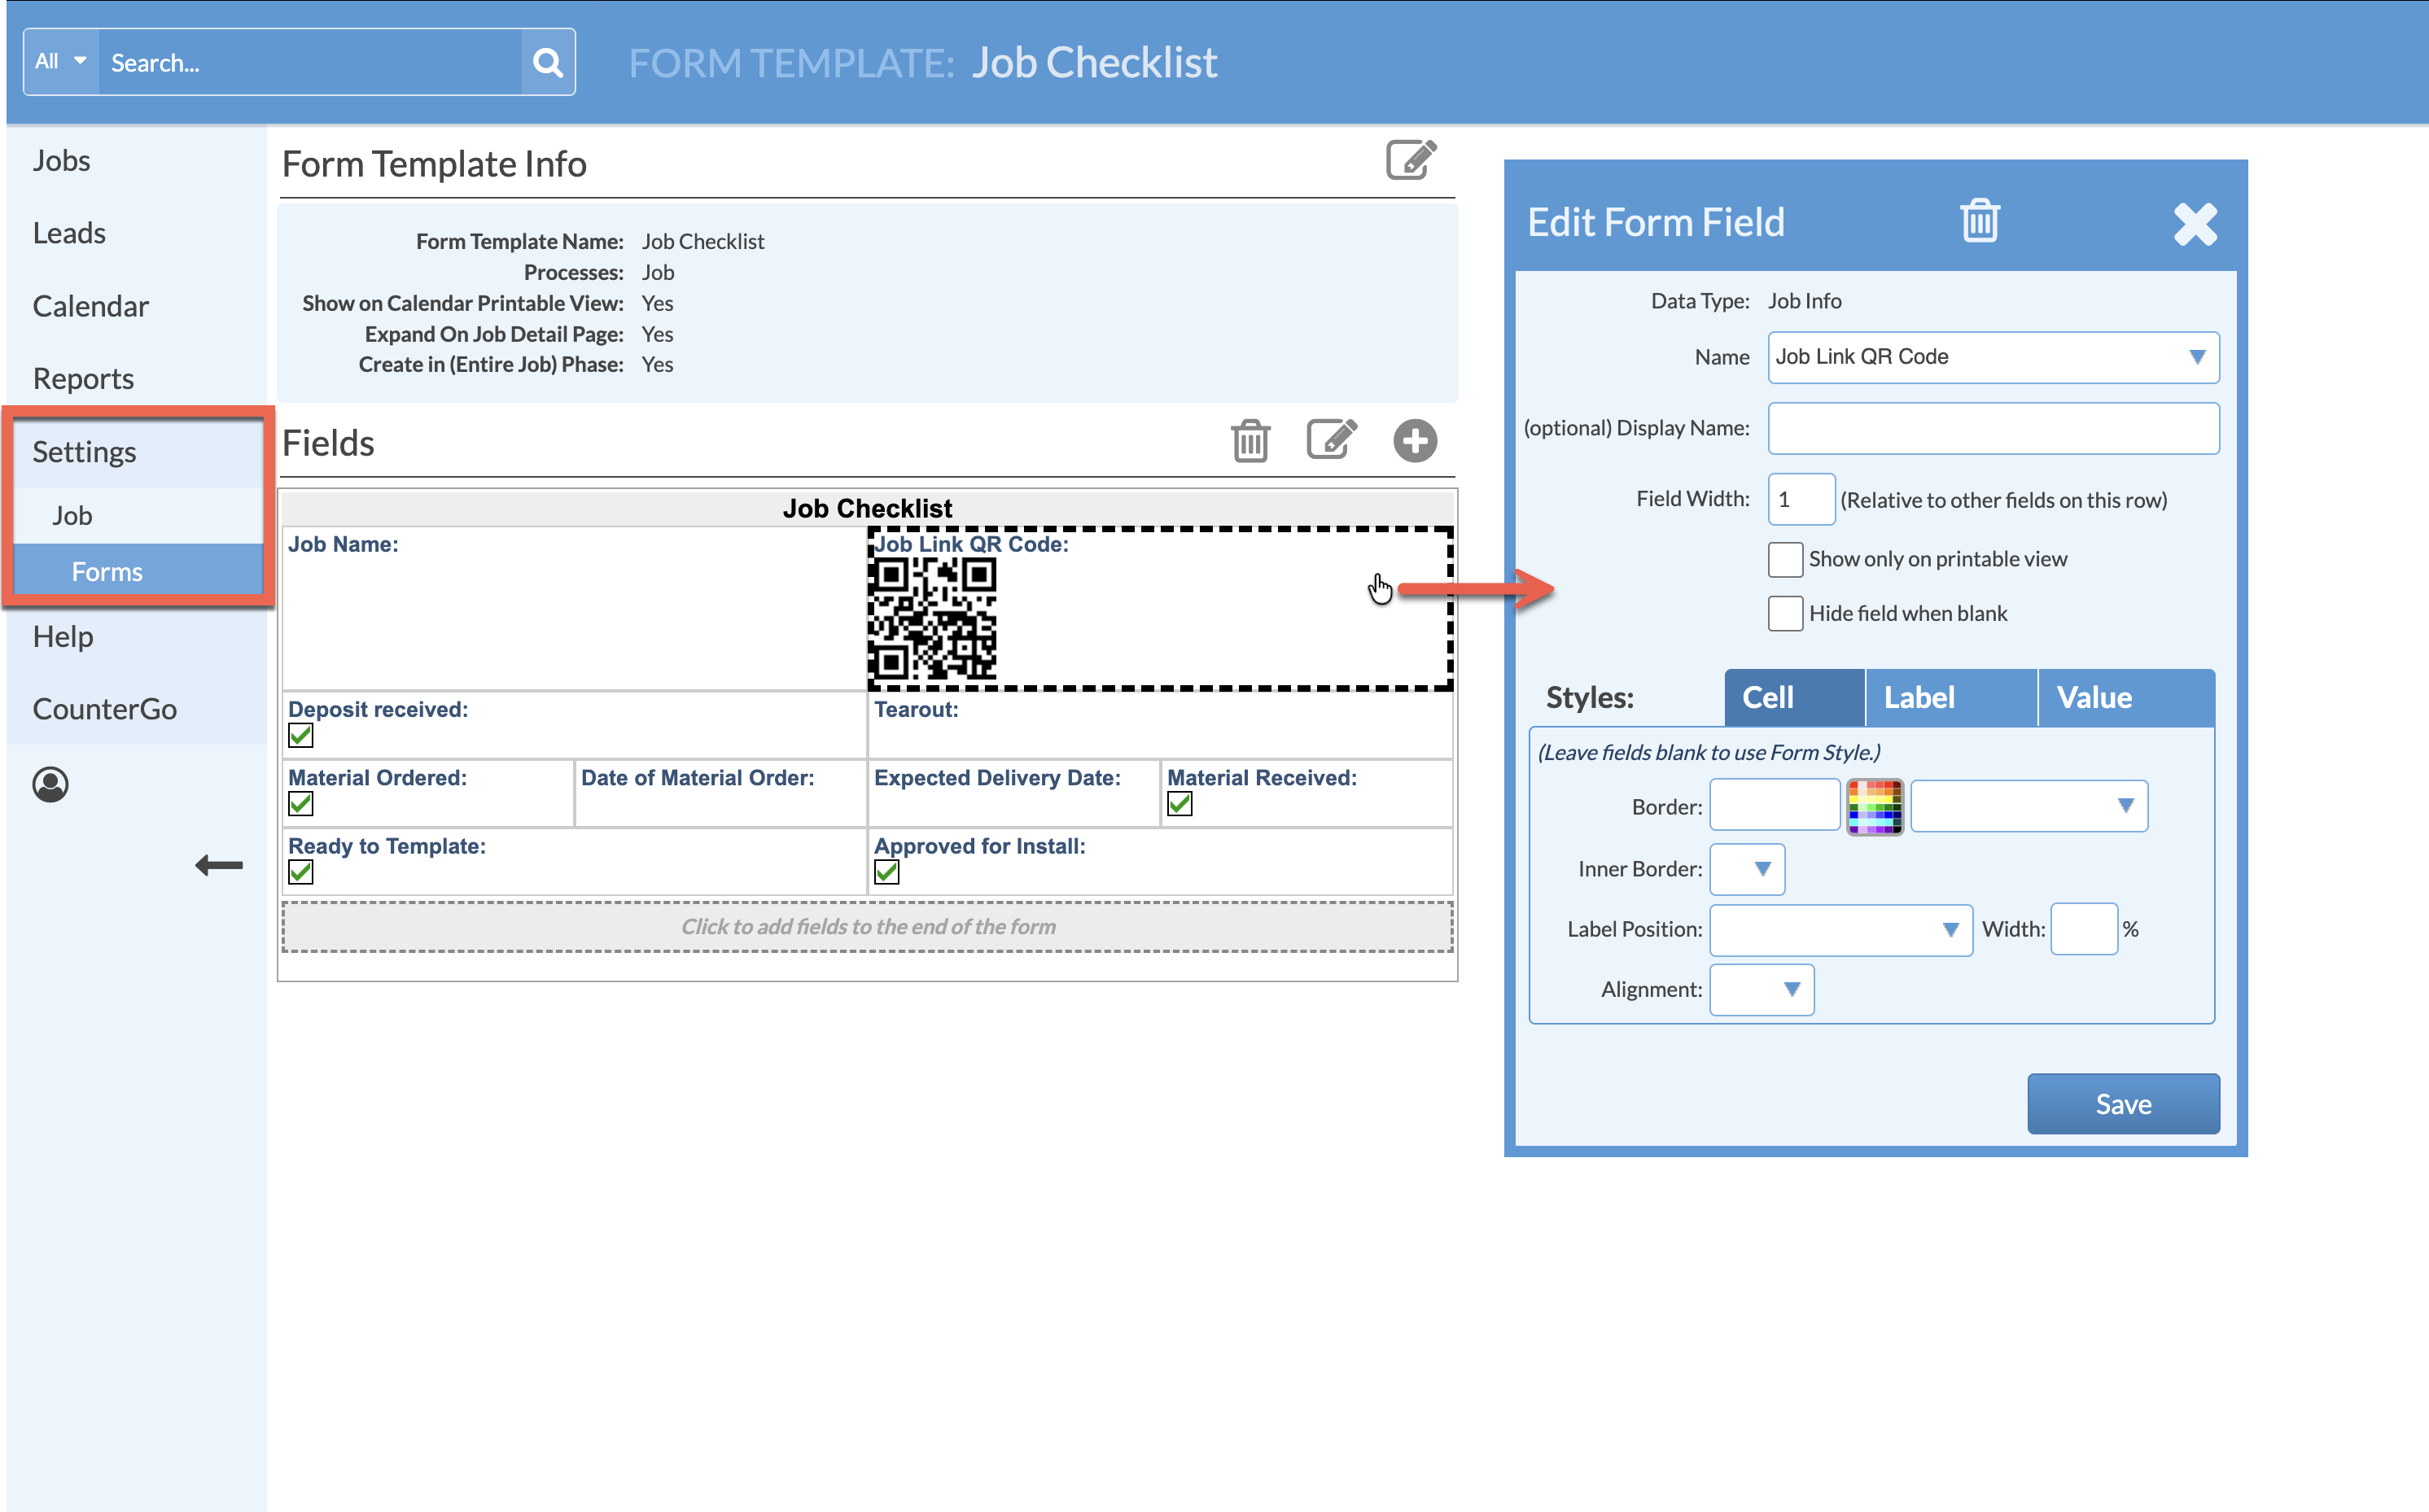Select Expected Delivery Date field
Image resolution: width=2429 pixels, height=1512 pixels.
[1014, 794]
